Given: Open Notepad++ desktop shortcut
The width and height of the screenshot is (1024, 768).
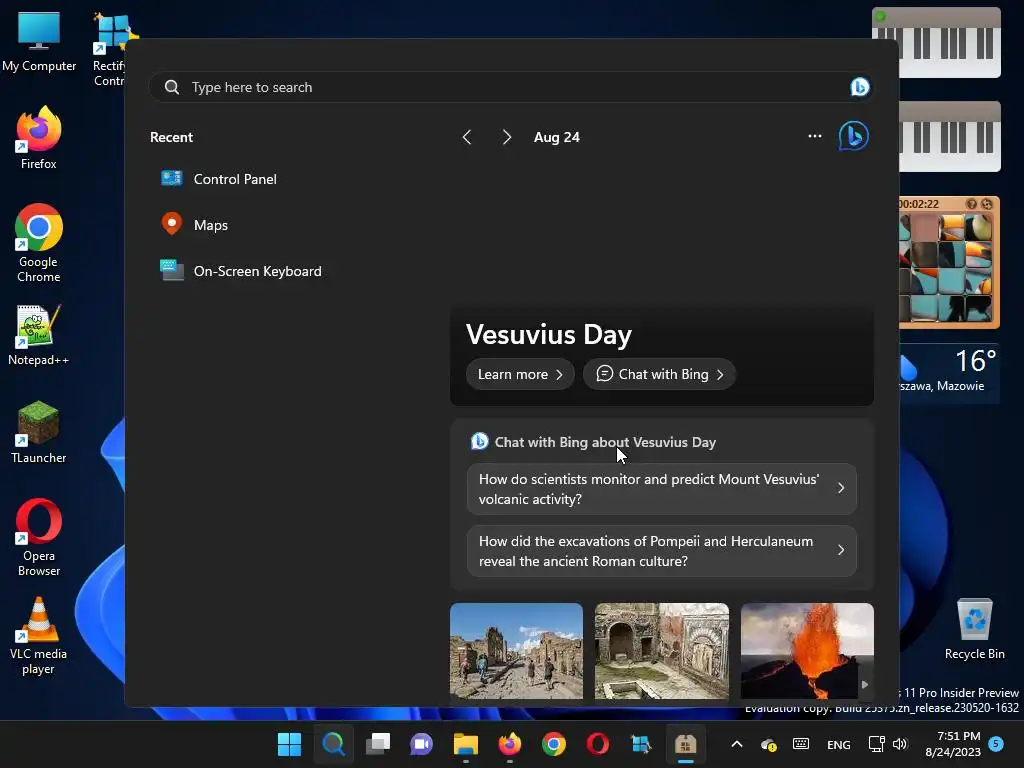Looking at the screenshot, I should (x=39, y=334).
